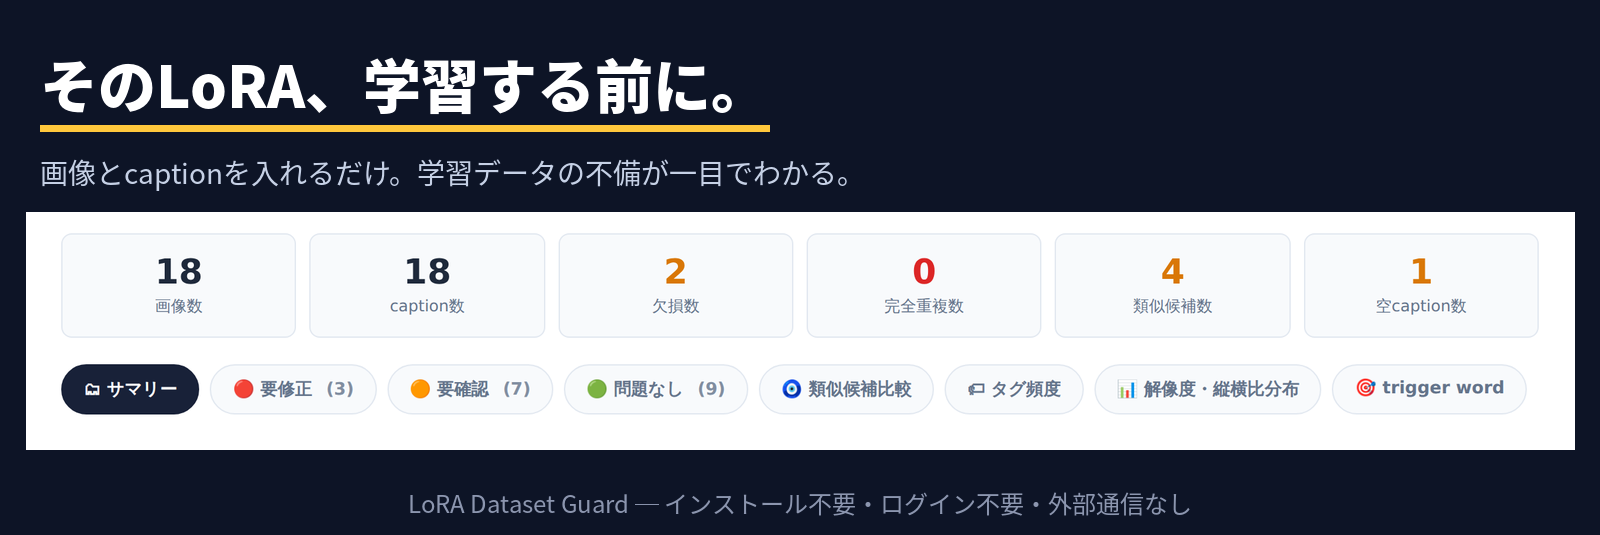Screen dimensions: 1600x535
Task: Click the orange circle icon for 要確認
Action: pos(420,389)
